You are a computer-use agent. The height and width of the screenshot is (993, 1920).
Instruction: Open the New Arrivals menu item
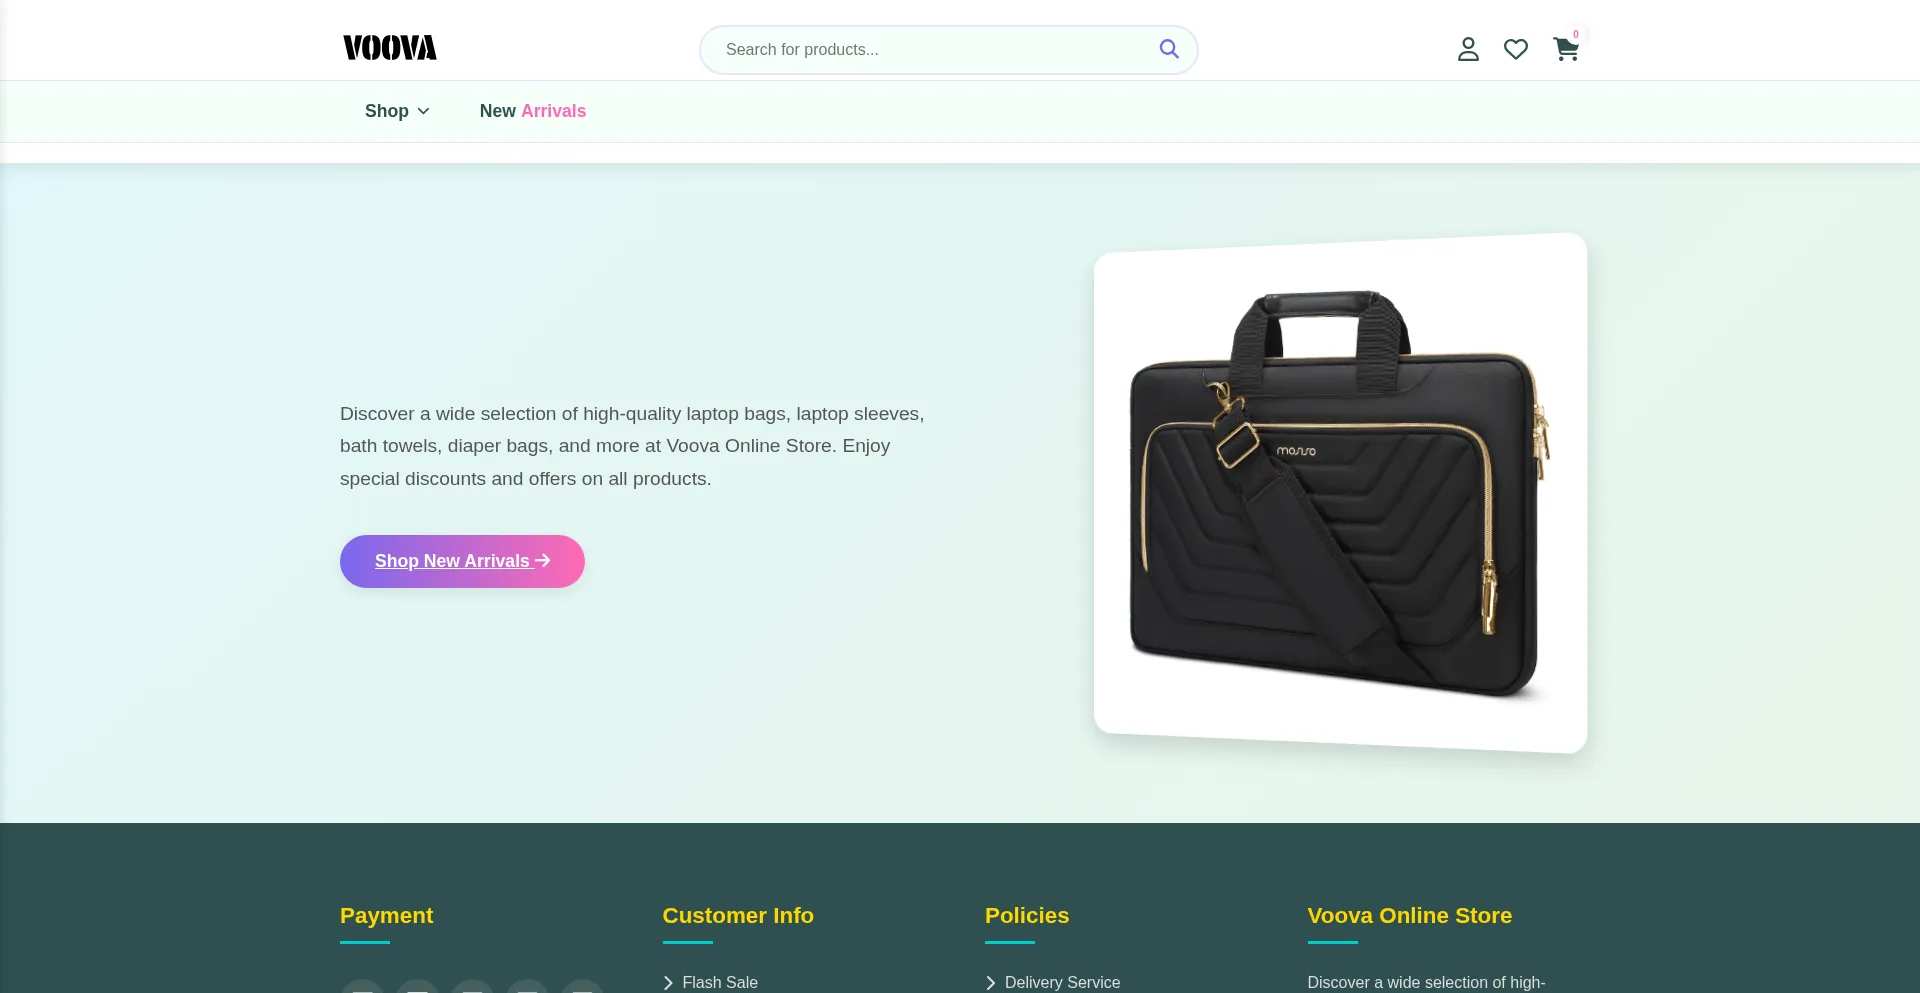pos(532,111)
